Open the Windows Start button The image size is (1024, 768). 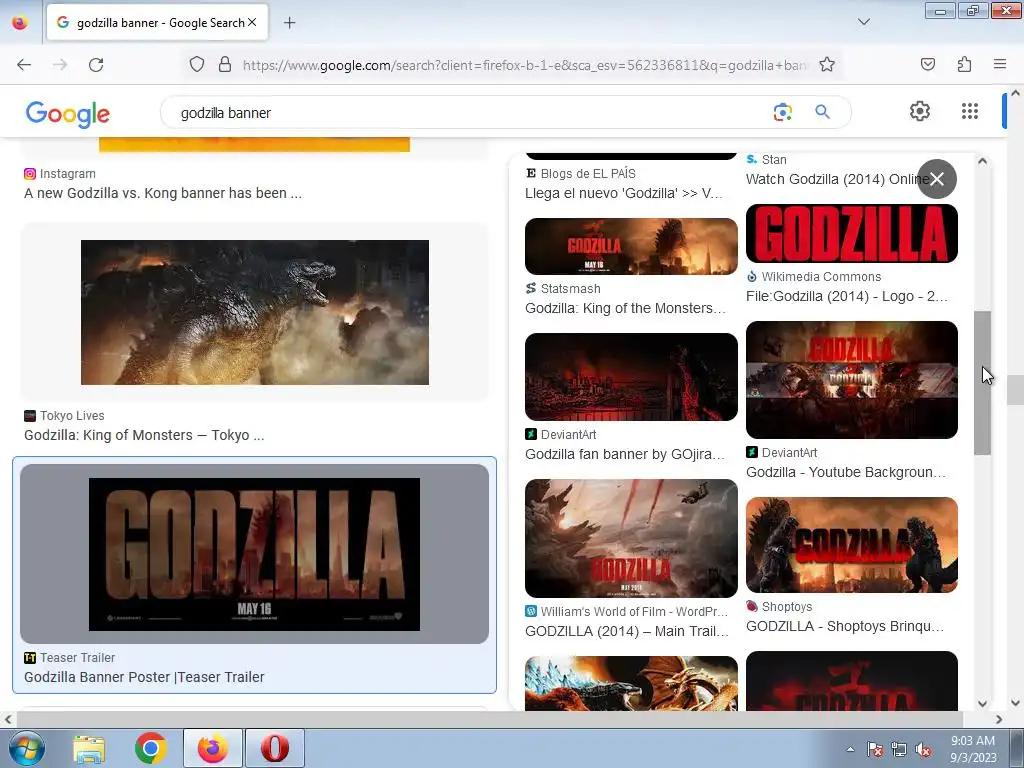coord(26,748)
